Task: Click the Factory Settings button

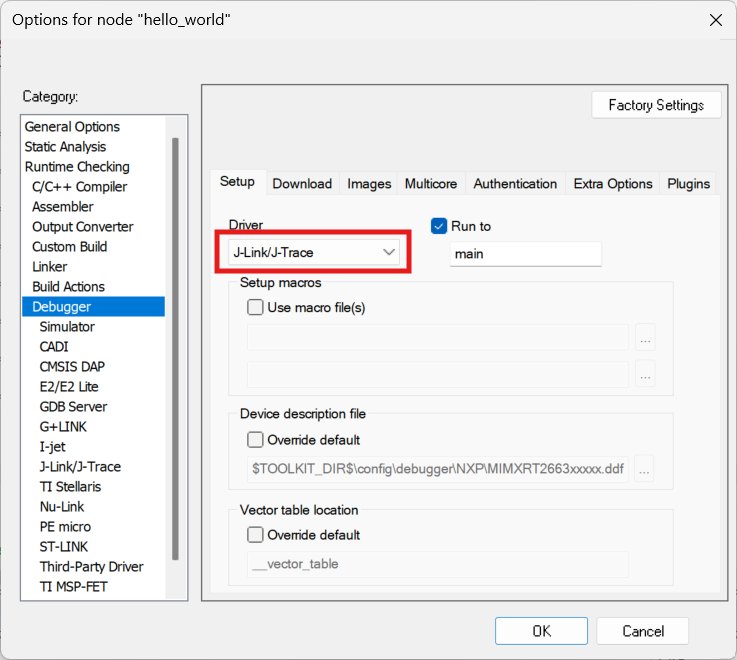Action: (x=656, y=105)
